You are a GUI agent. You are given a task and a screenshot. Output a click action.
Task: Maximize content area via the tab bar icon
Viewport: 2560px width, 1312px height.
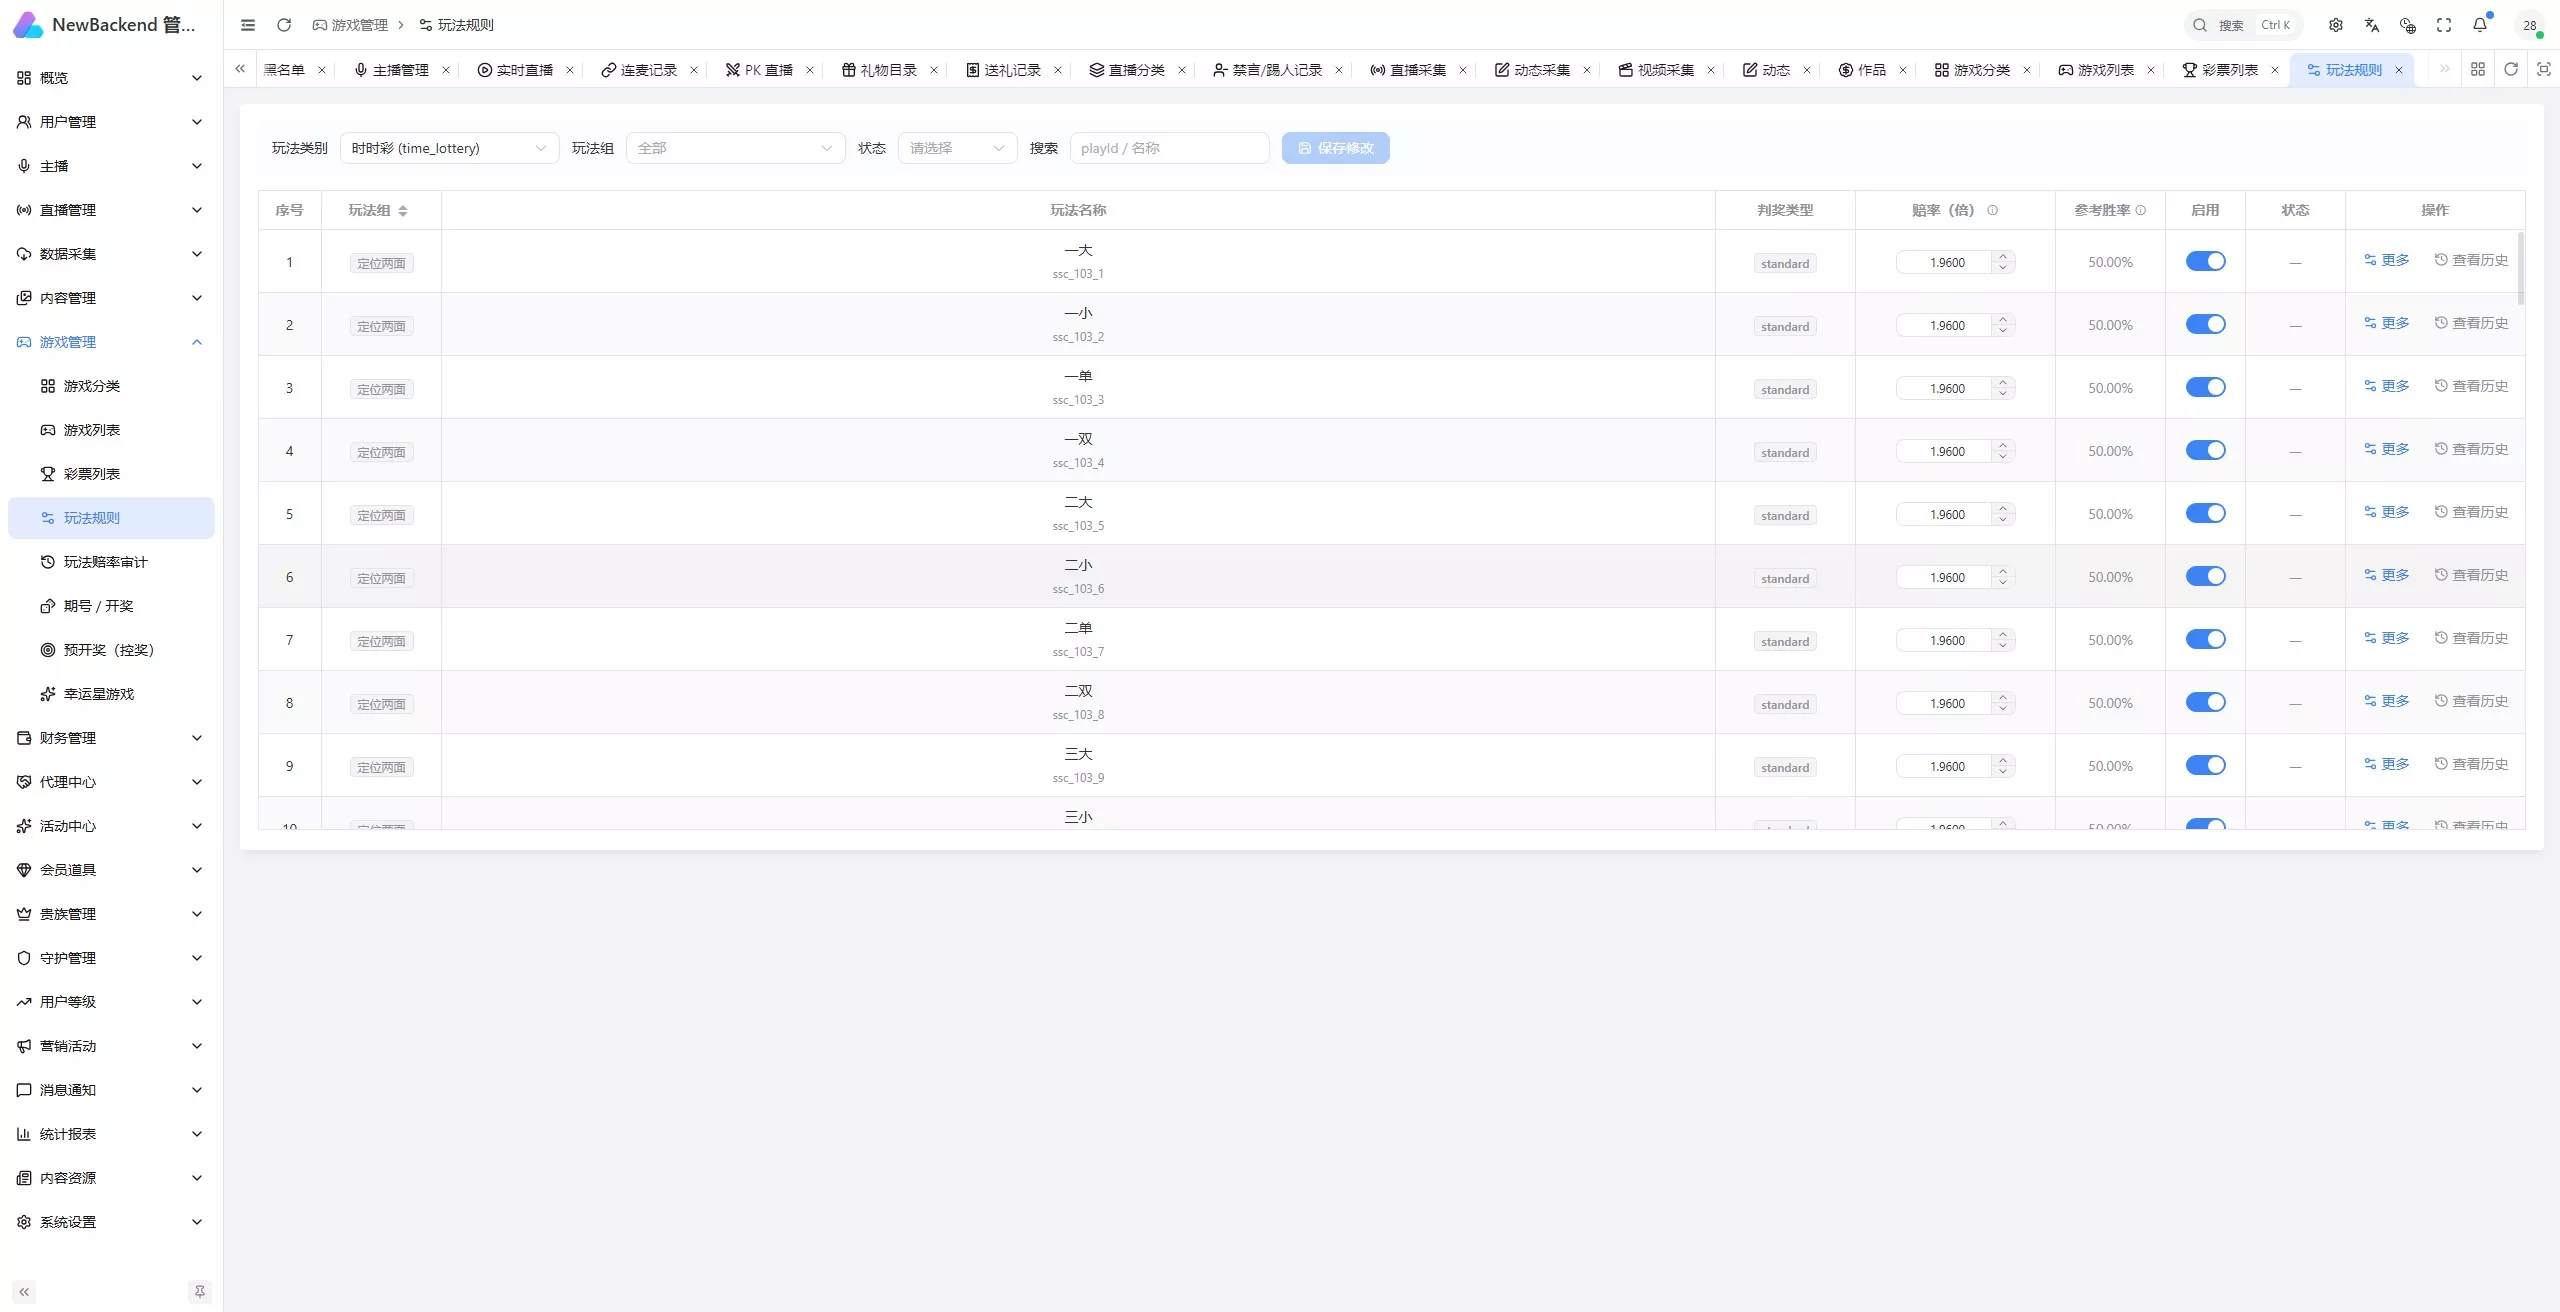click(x=2544, y=69)
